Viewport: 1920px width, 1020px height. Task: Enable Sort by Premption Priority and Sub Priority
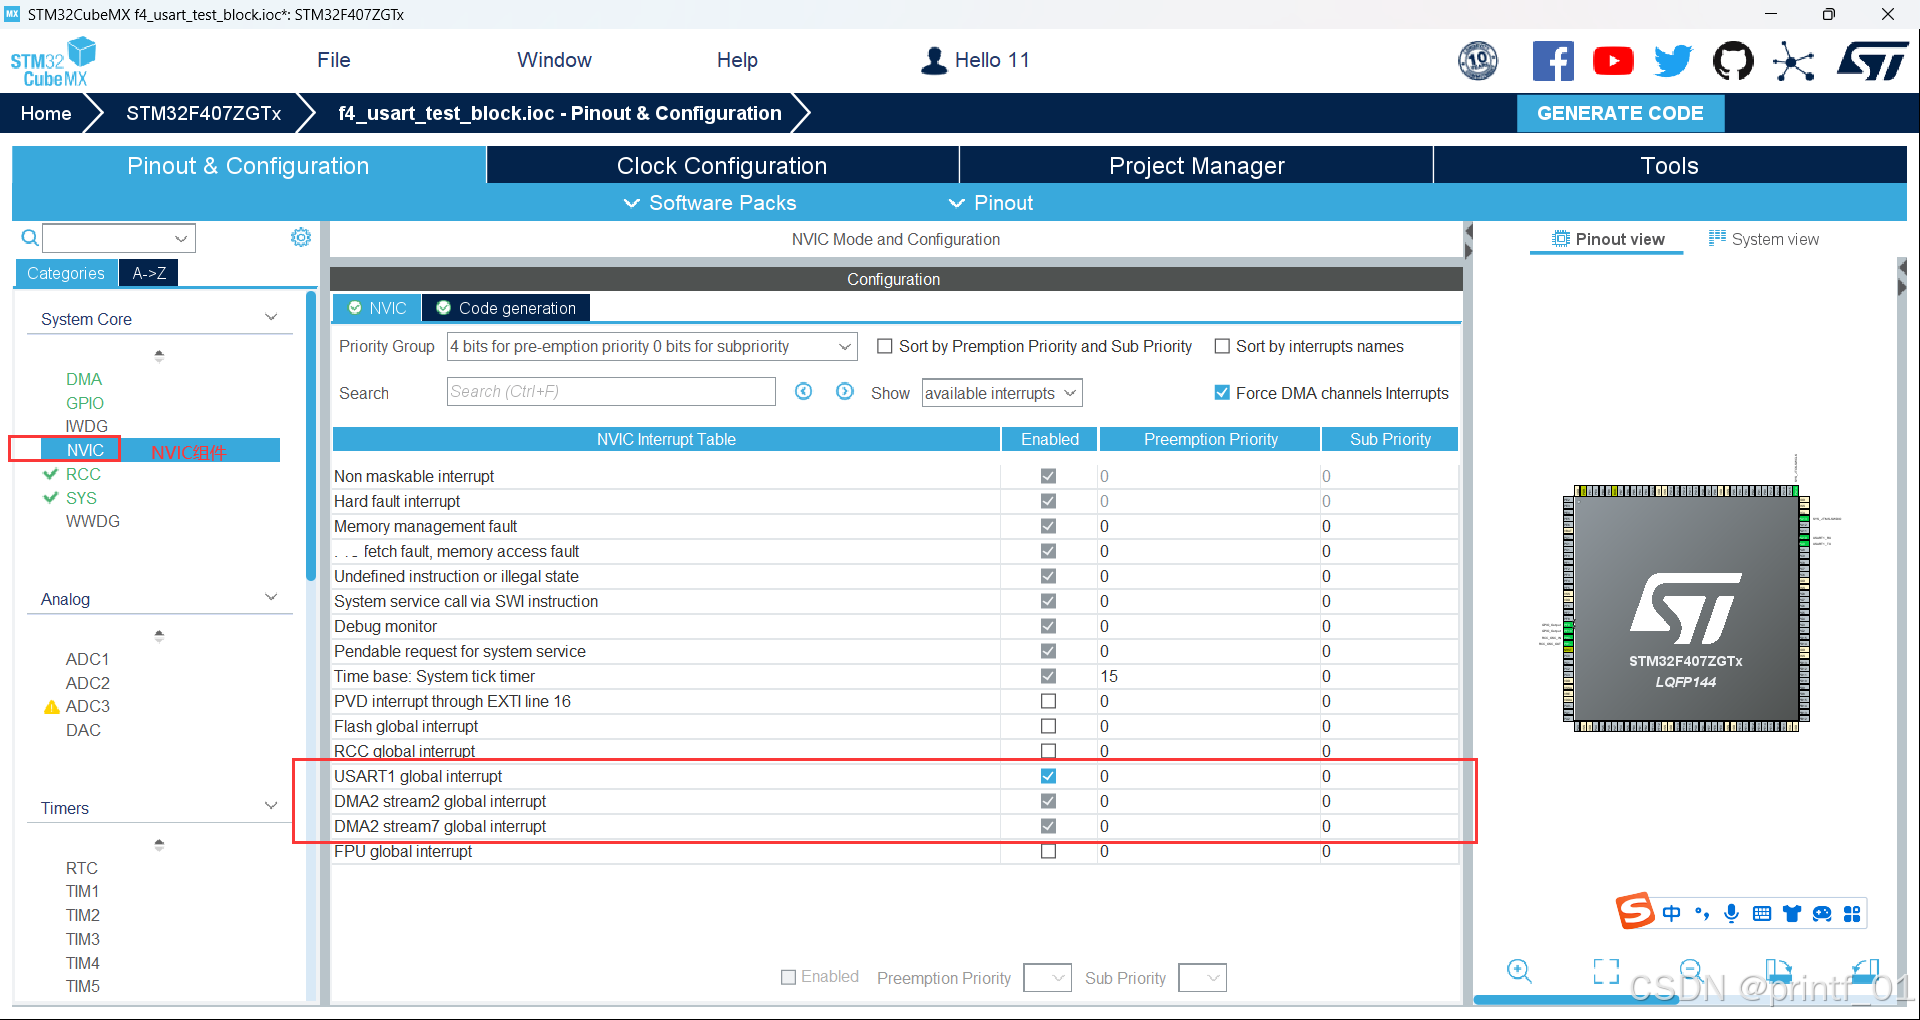pos(884,346)
